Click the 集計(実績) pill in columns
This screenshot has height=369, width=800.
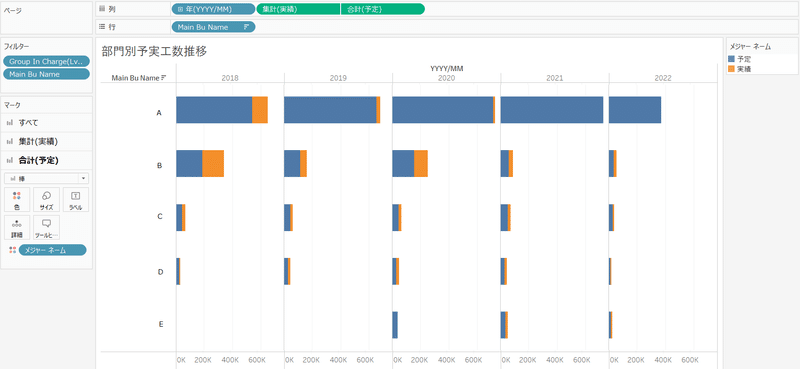298,9
